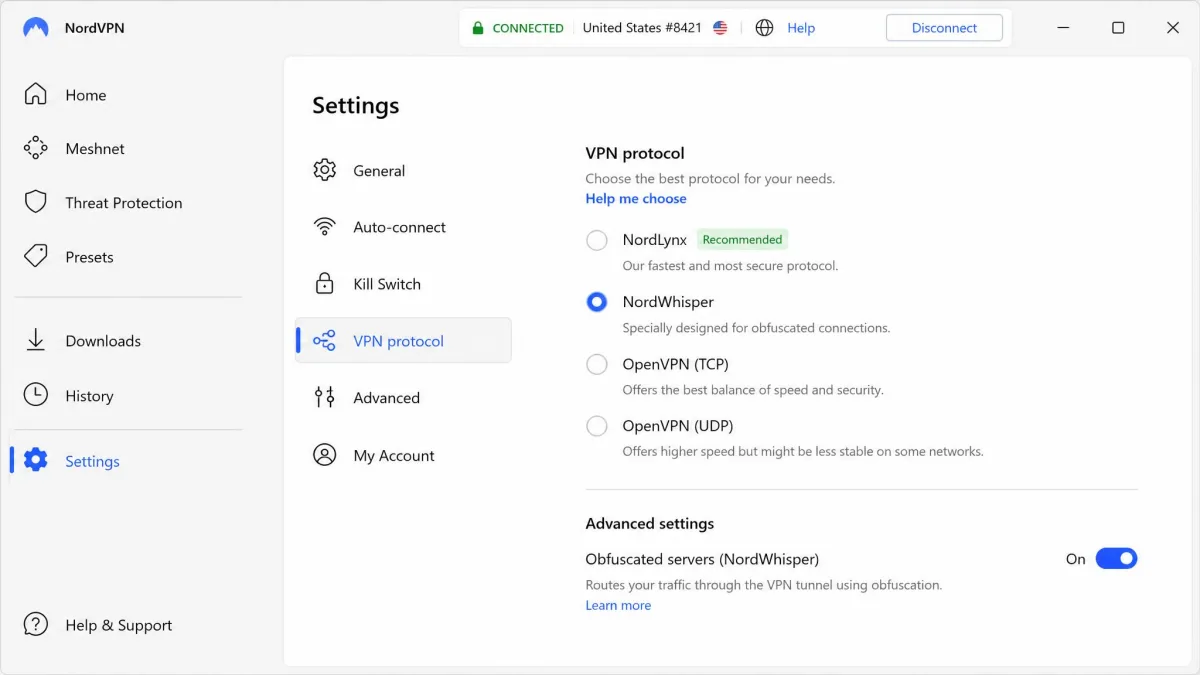1200x675 pixels.
Task: Switch to the Auto-connect settings tab
Action: point(403,227)
